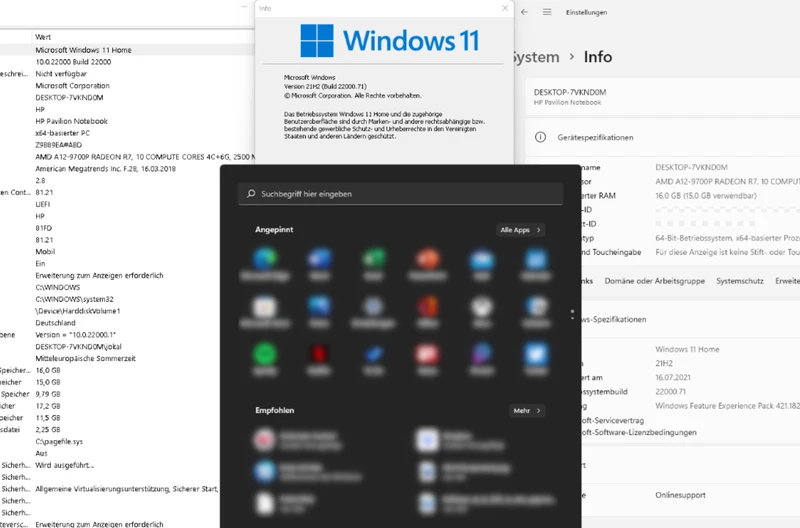Image resolution: width=800 pixels, height=528 pixels.
Task: Click the Gerätespezifikationen info icon
Action: (x=540, y=137)
